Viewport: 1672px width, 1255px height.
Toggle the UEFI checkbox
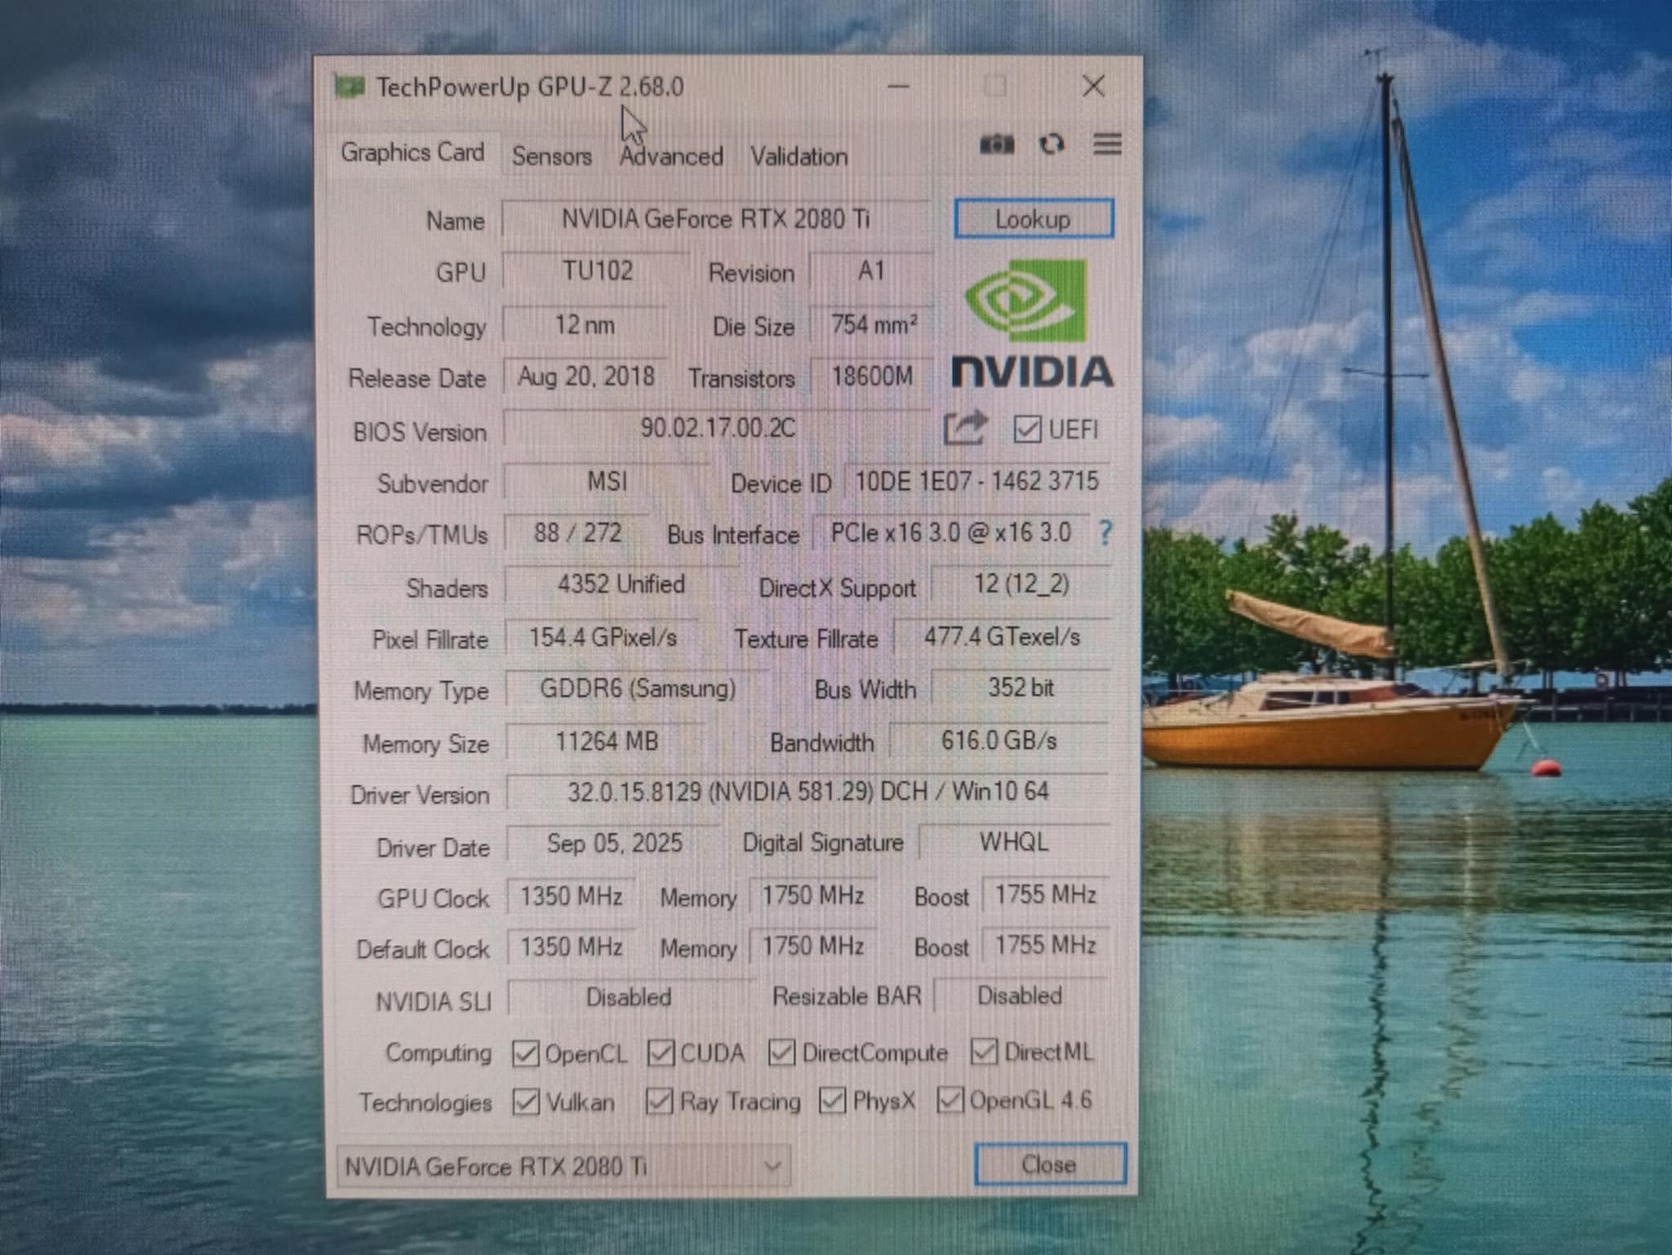(x=1027, y=430)
